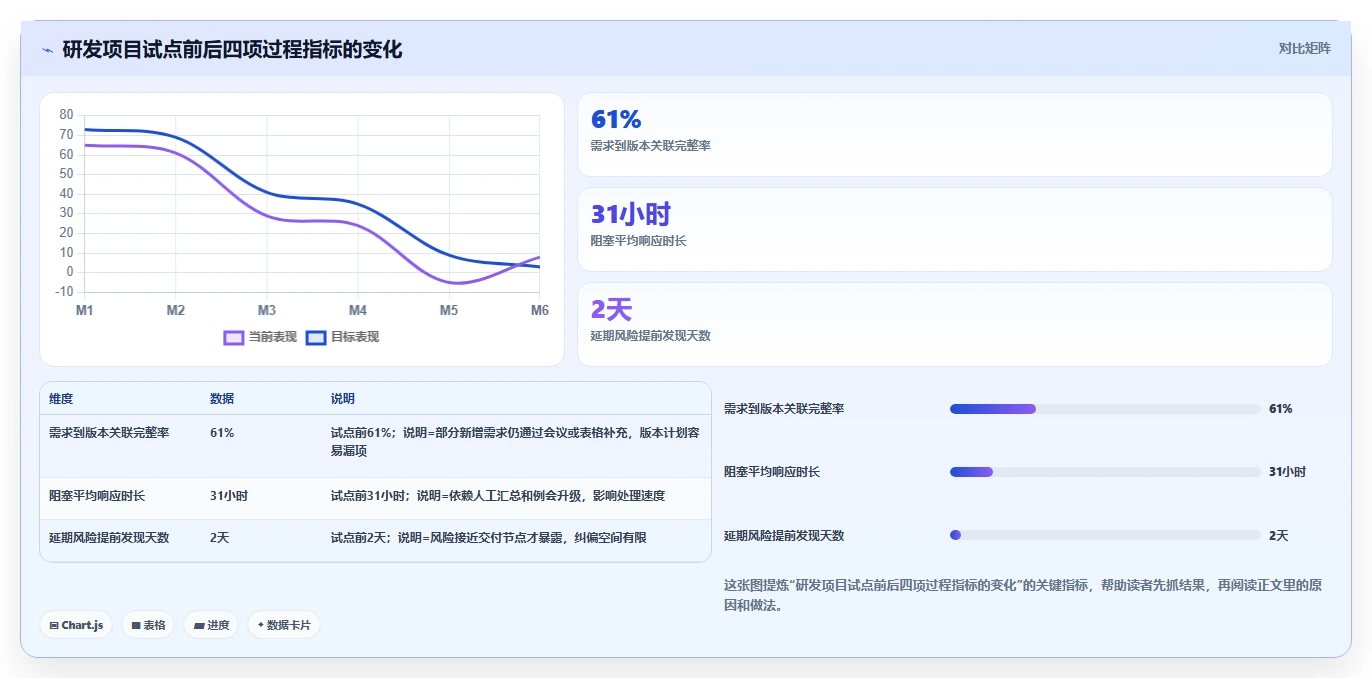Click the 80 y-axis label
The image size is (1372, 678).
(66, 115)
